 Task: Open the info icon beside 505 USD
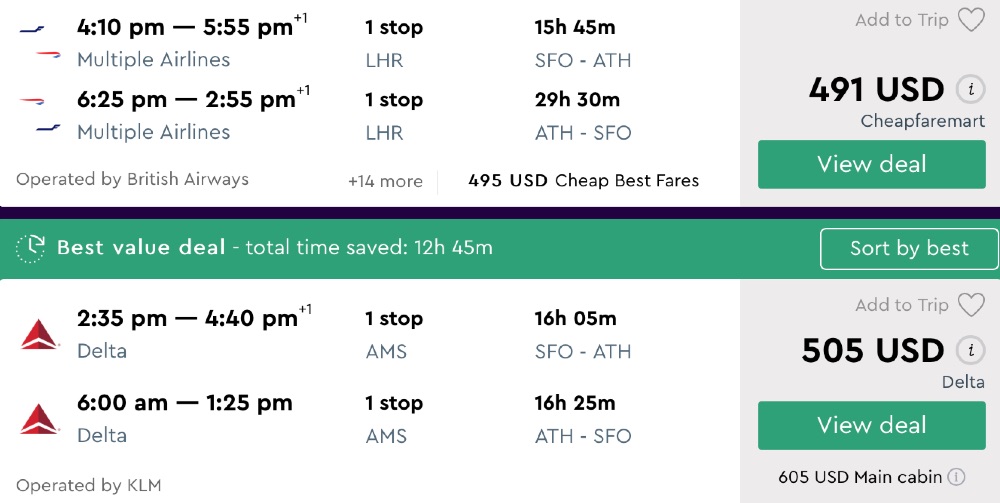click(968, 351)
